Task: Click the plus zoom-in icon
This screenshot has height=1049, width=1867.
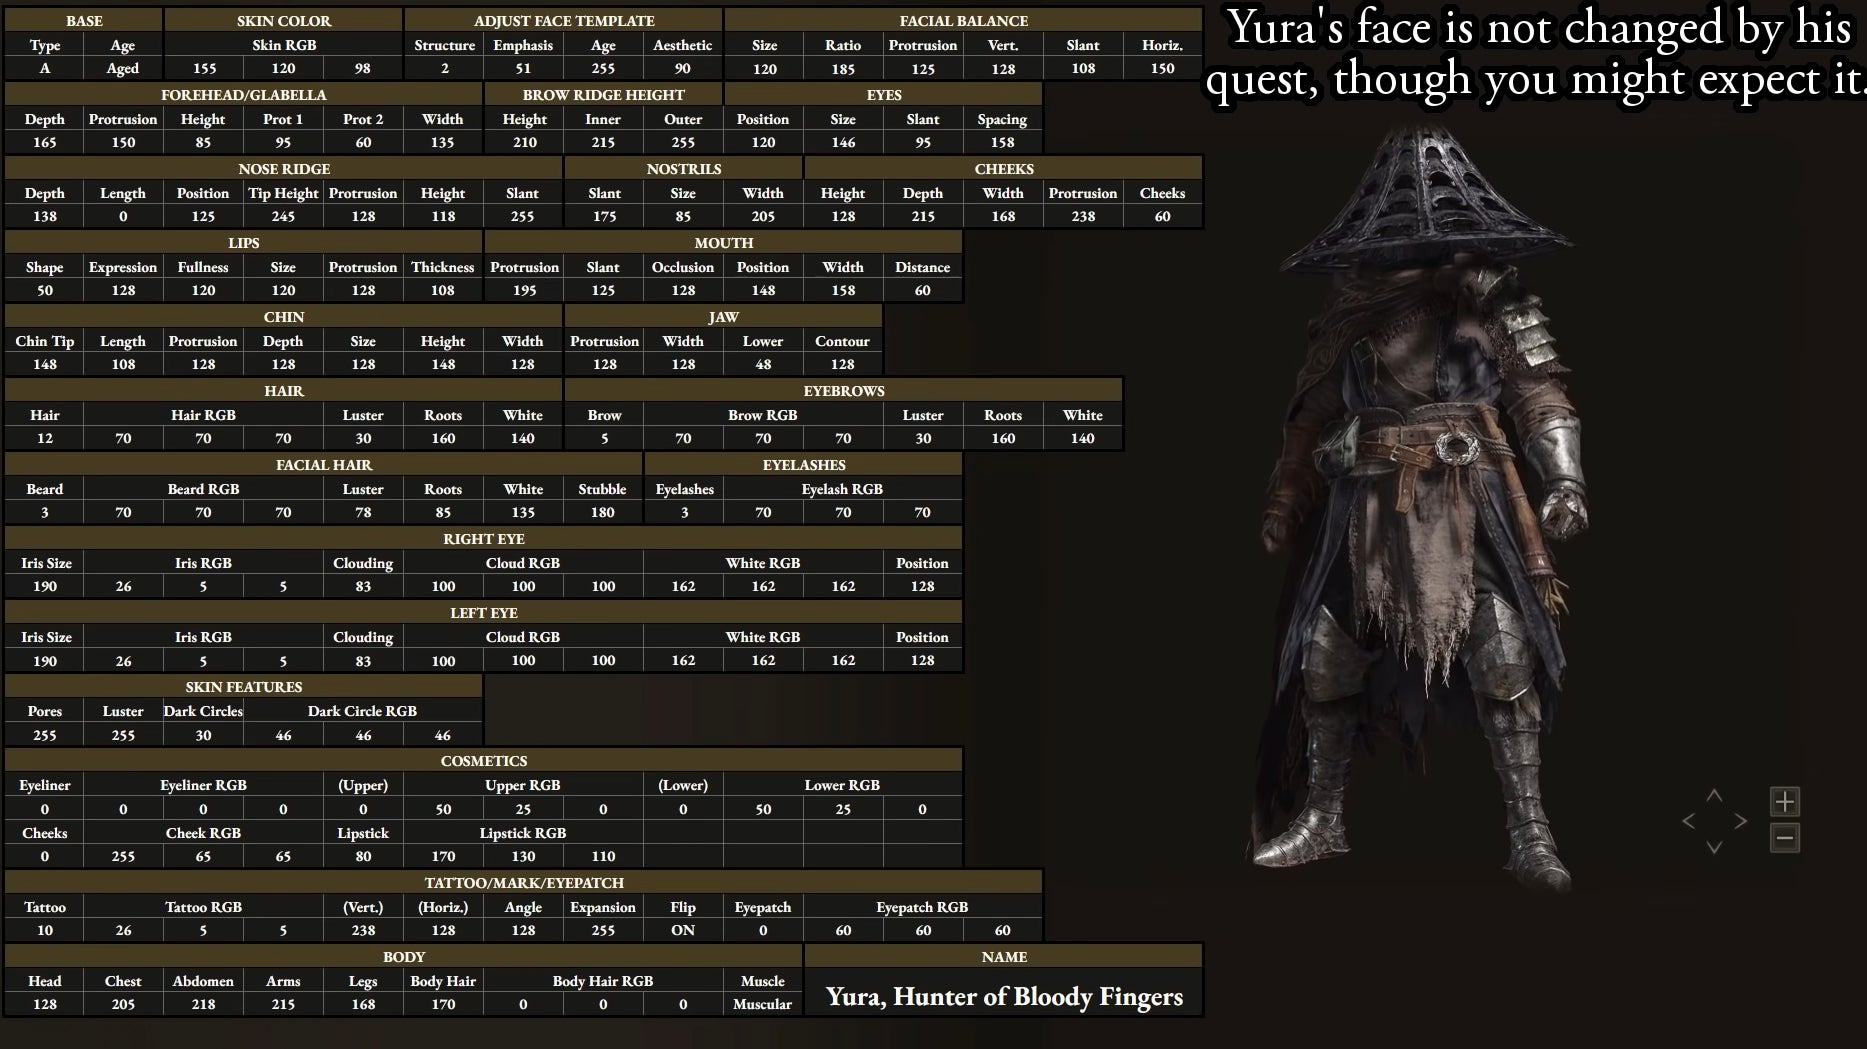Action: (1785, 802)
